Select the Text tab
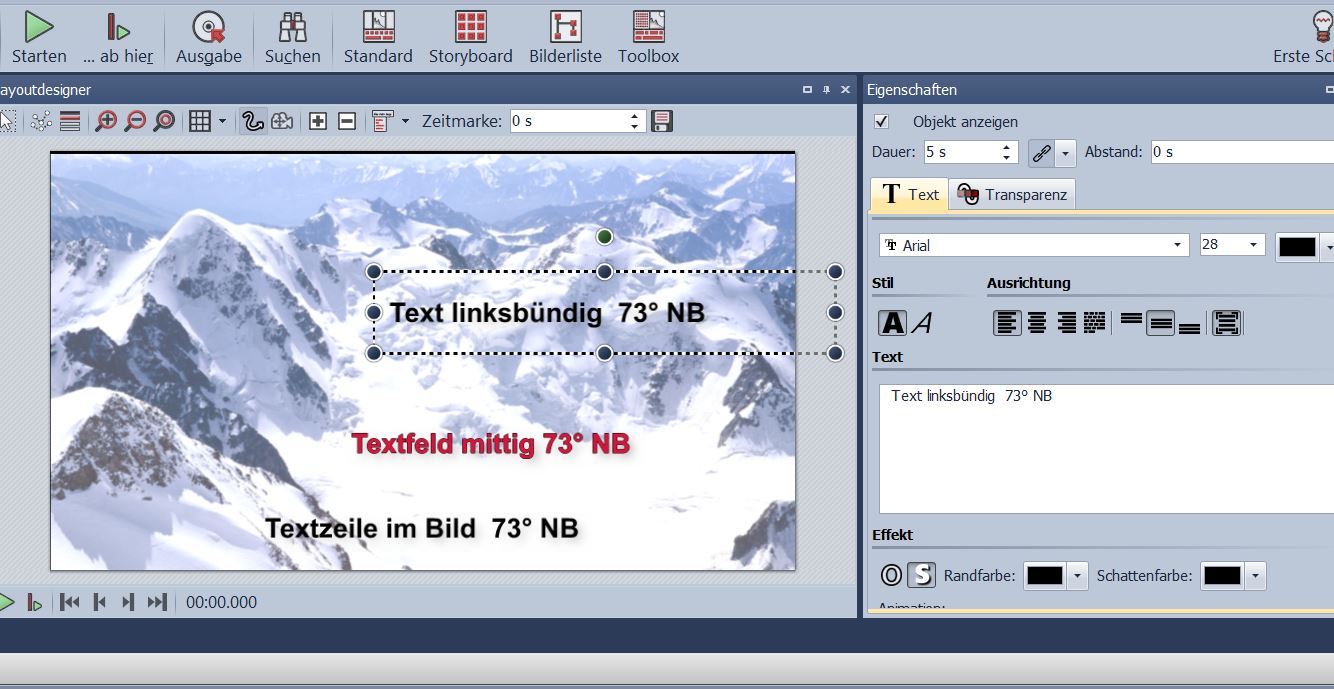 pyautogui.click(x=909, y=195)
